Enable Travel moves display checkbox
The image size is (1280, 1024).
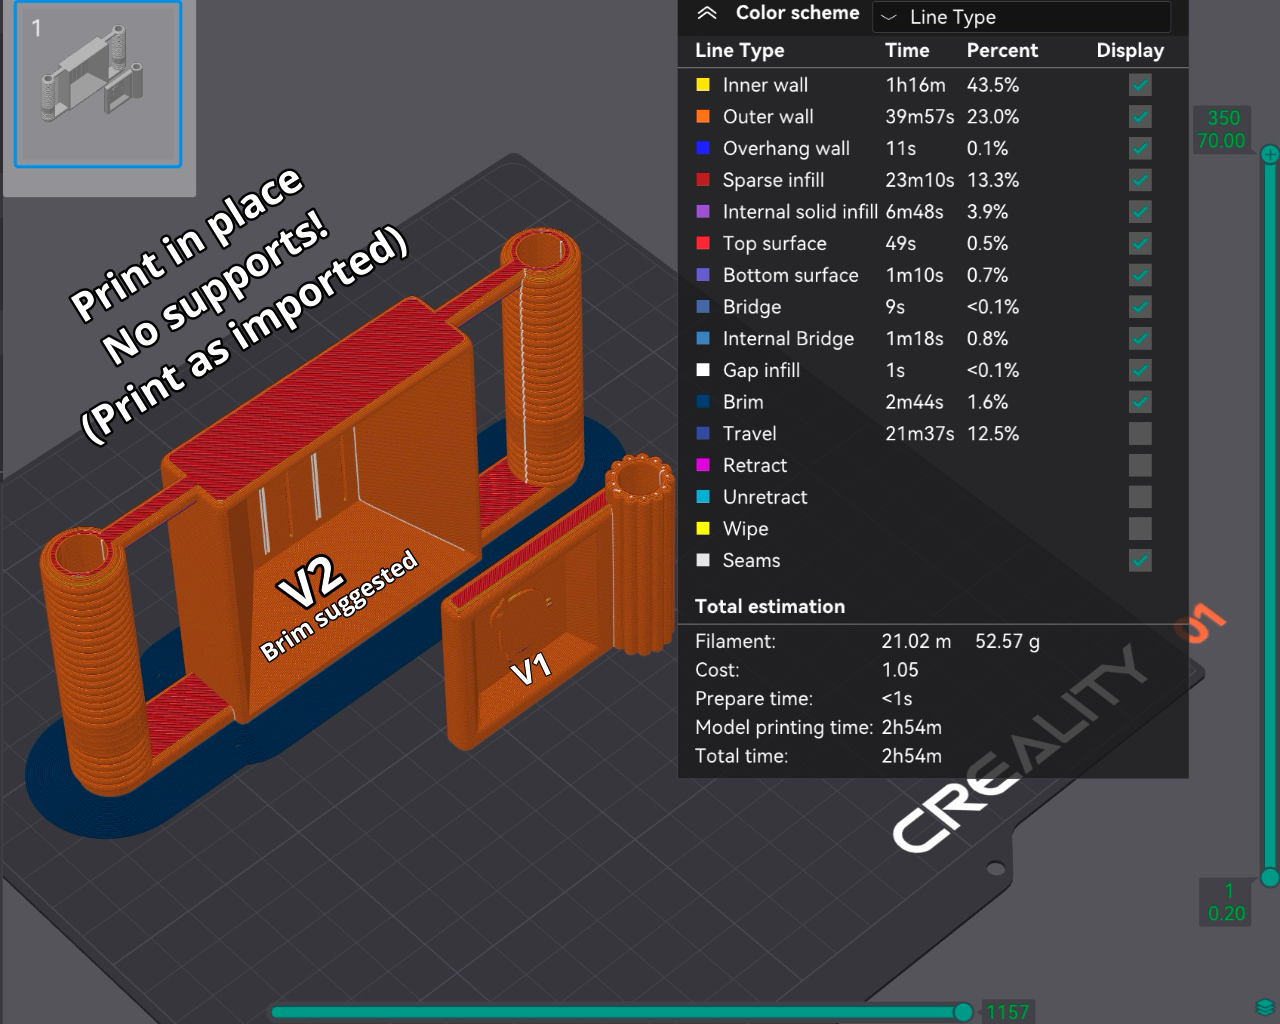(x=1140, y=434)
